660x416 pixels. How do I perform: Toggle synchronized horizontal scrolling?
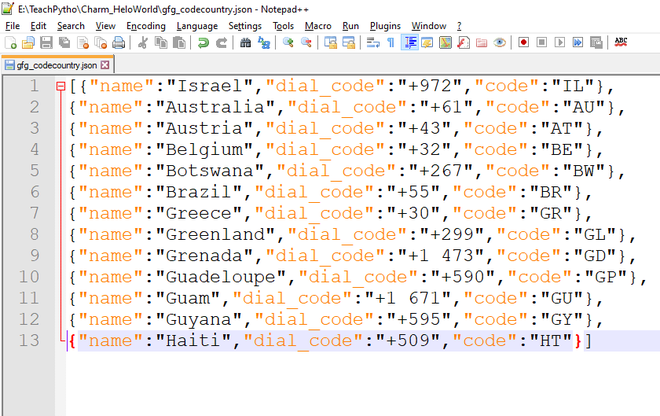349,43
